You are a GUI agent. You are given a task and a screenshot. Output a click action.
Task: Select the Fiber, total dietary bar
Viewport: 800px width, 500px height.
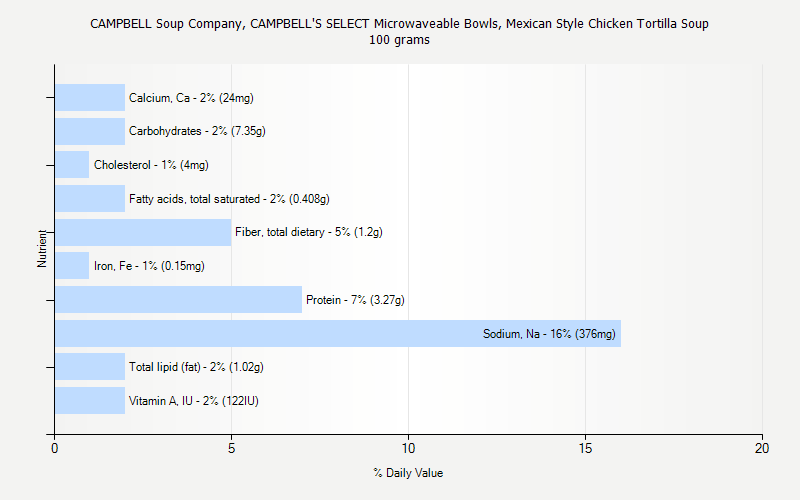pos(143,232)
